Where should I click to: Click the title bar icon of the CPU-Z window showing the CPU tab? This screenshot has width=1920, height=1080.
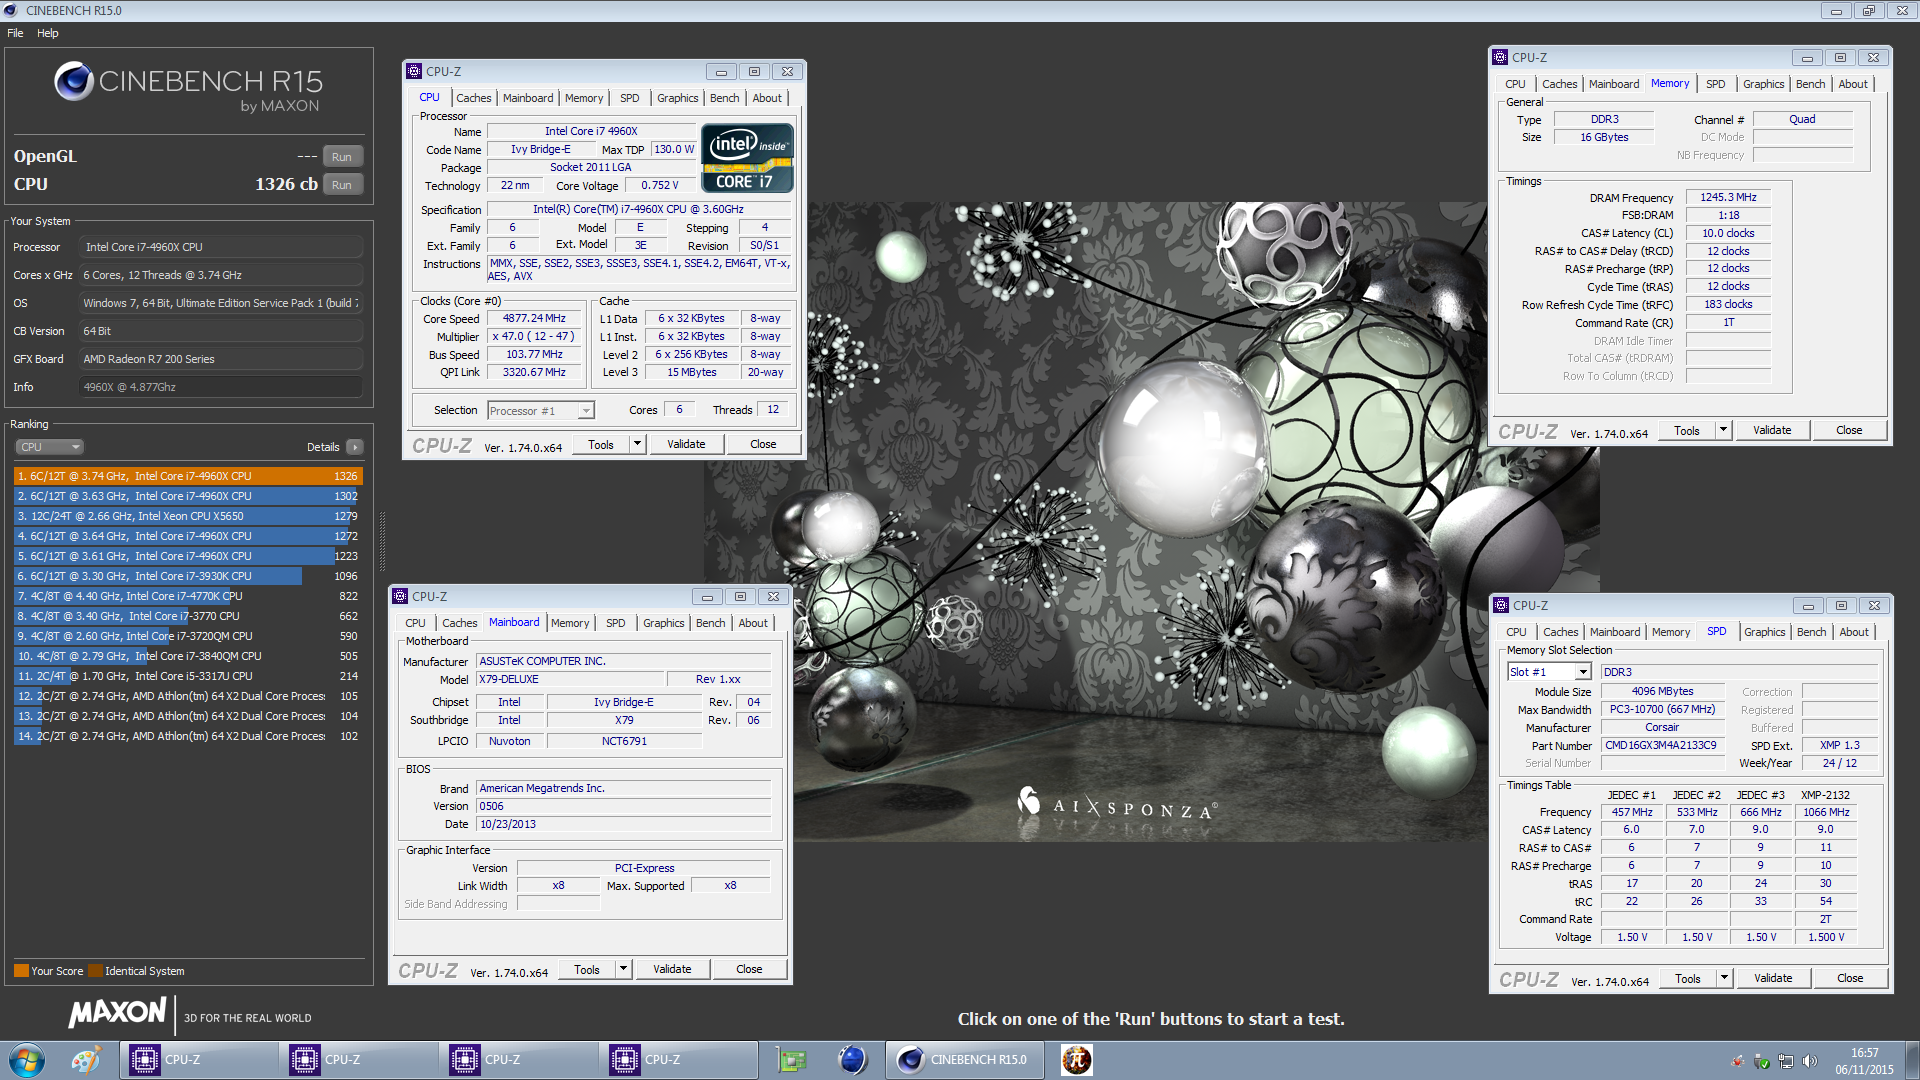tap(414, 71)
